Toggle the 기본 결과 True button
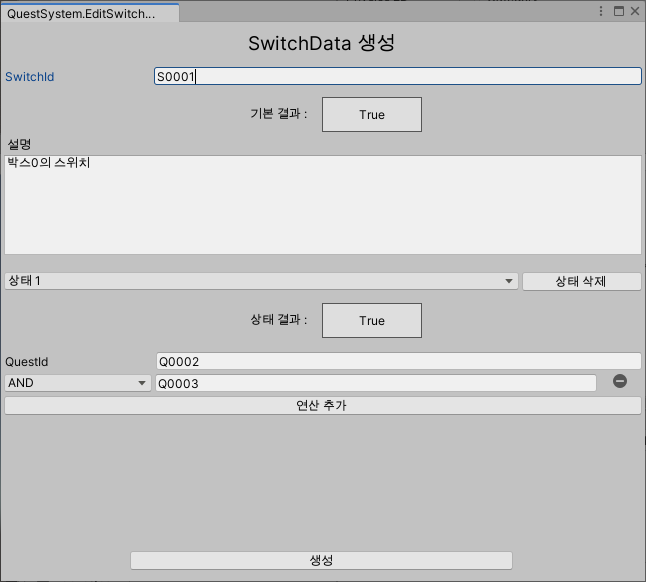 [371, 115]
